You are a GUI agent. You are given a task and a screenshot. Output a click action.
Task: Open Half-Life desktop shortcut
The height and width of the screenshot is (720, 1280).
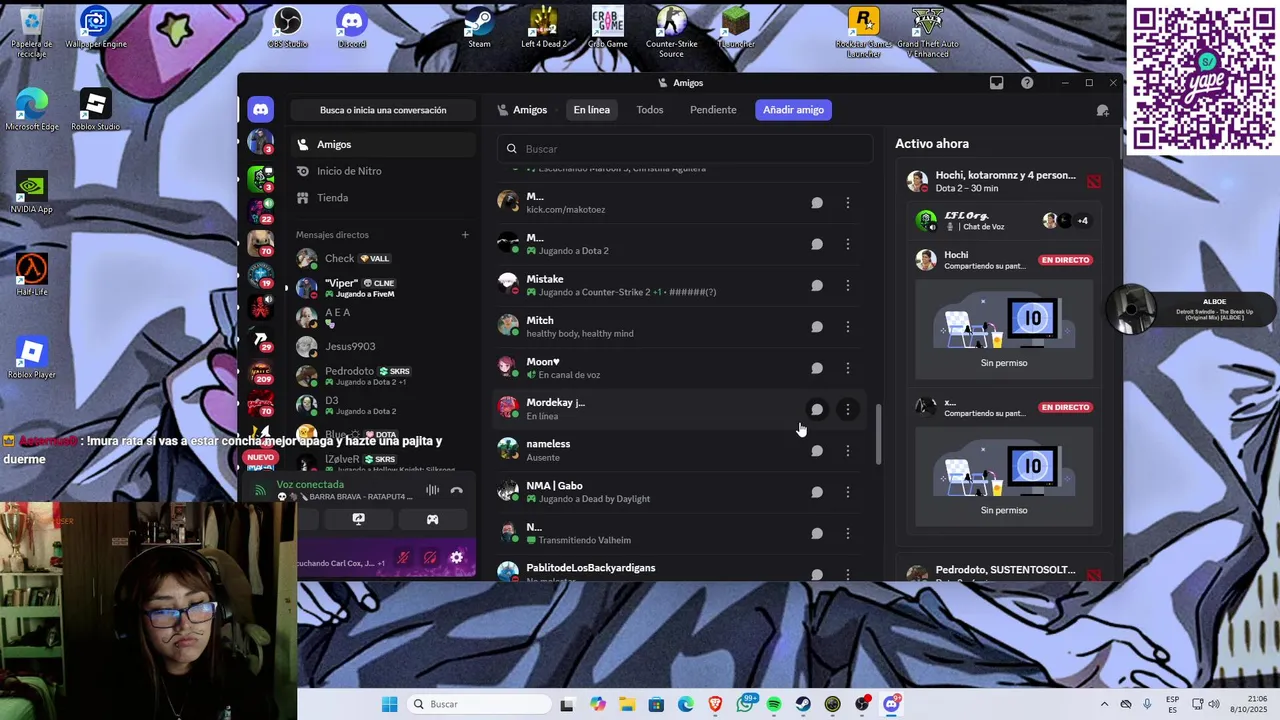pyautogui.click(x=31, y=275)
